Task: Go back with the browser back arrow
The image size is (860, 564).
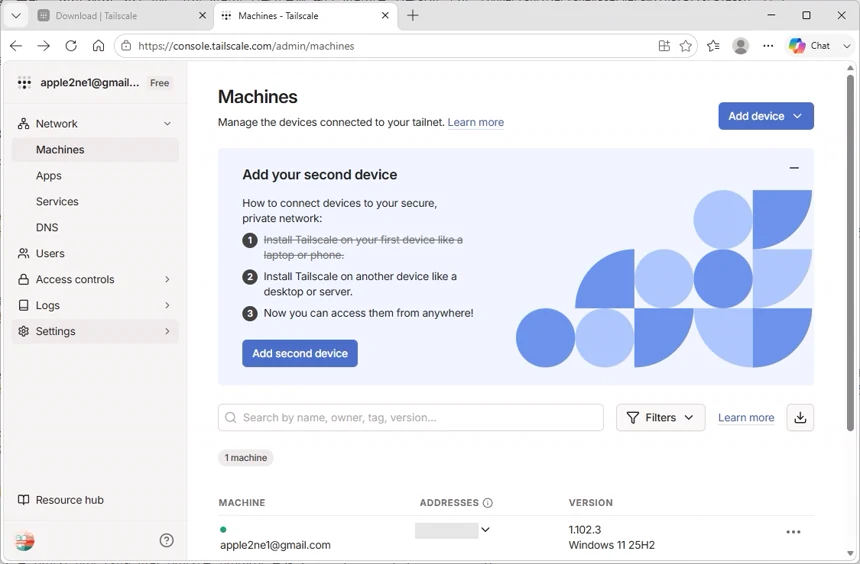Action: (x=16, y=46)
